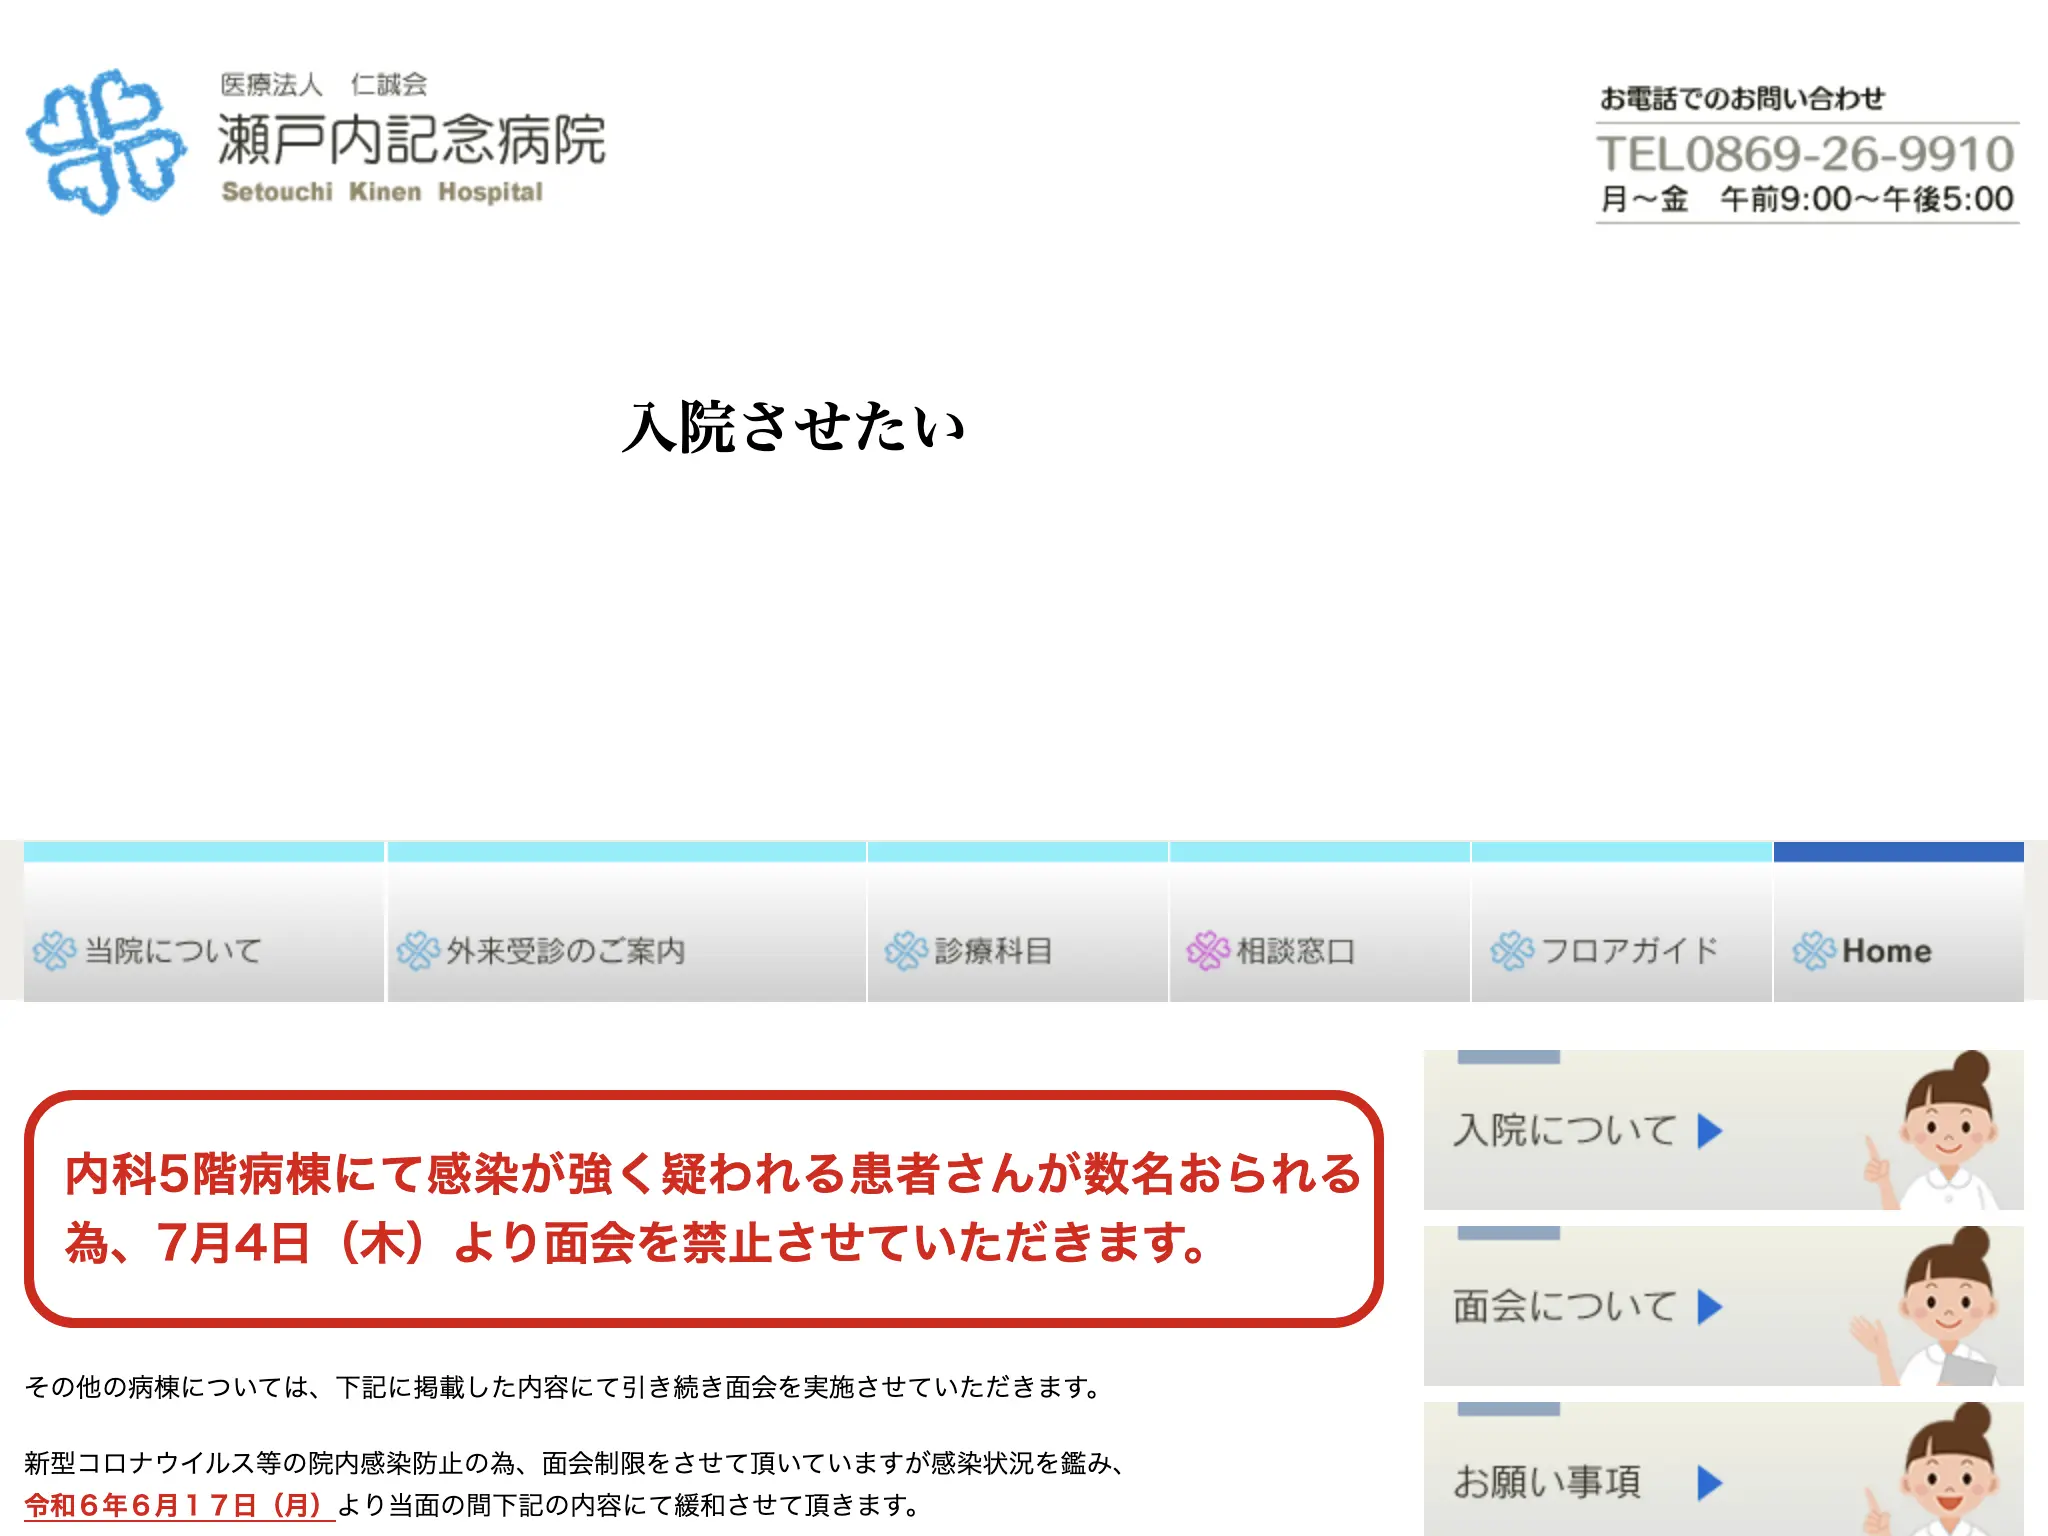
Task: Click the 医療法人 仁誠会 text
Action: [x=324, y=85]
